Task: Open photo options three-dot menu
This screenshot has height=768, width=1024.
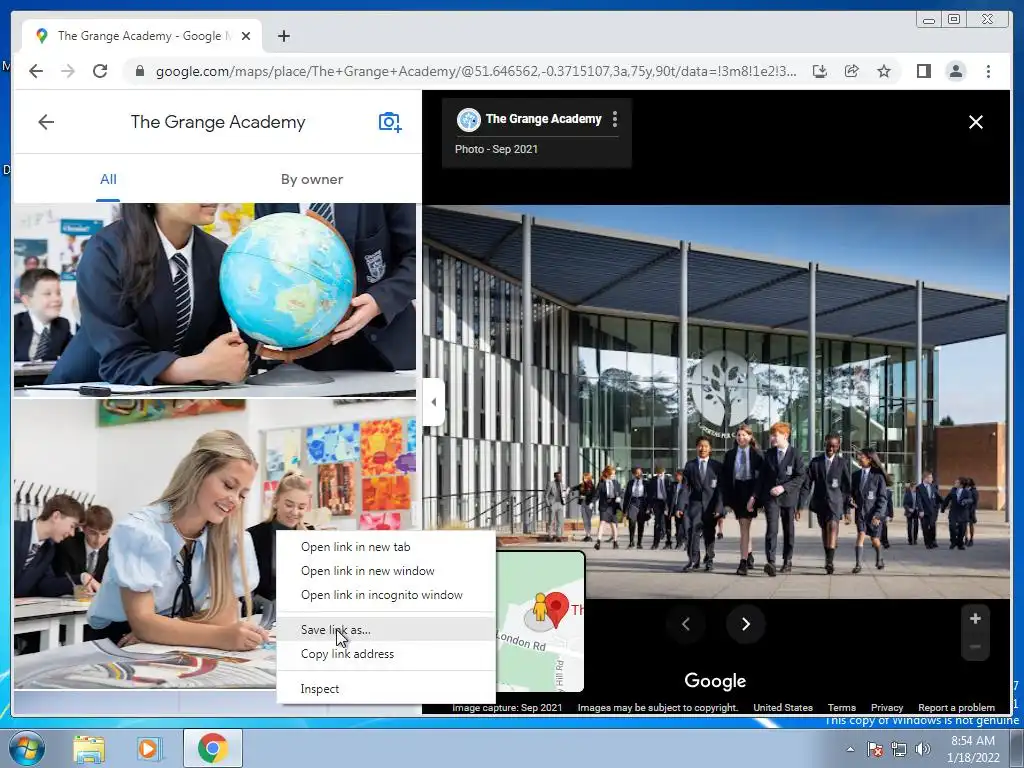Action: click(x=615, y=119)
